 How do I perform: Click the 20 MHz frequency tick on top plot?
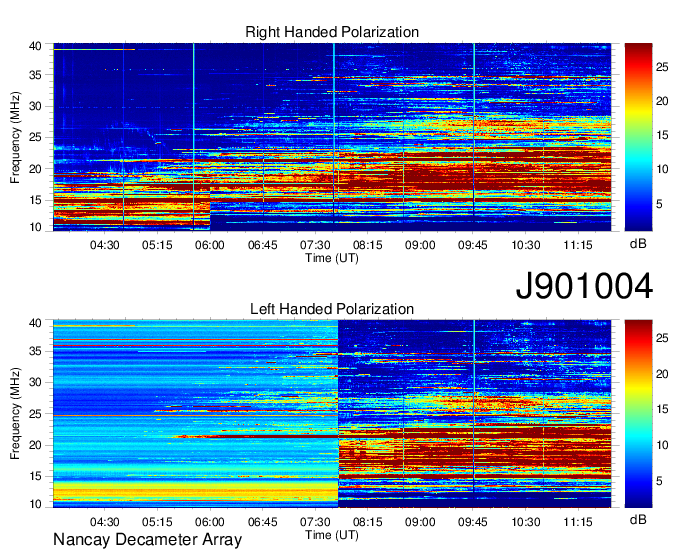[x=36, y=169]
